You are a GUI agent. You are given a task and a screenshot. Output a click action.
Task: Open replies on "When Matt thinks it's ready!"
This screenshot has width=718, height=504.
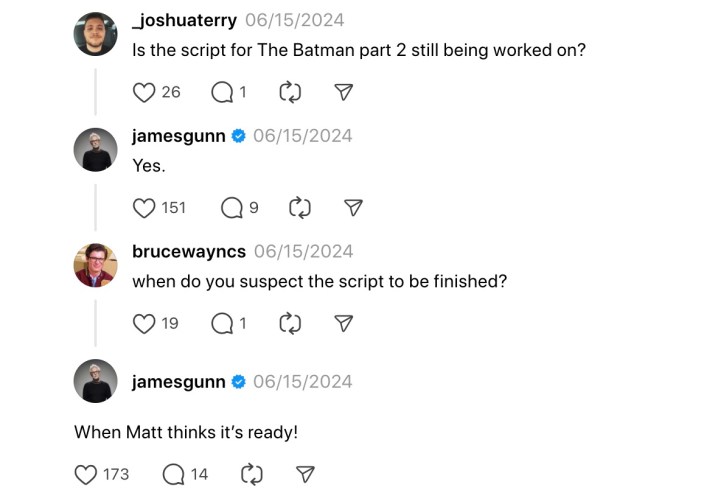(x=173, y=474)
